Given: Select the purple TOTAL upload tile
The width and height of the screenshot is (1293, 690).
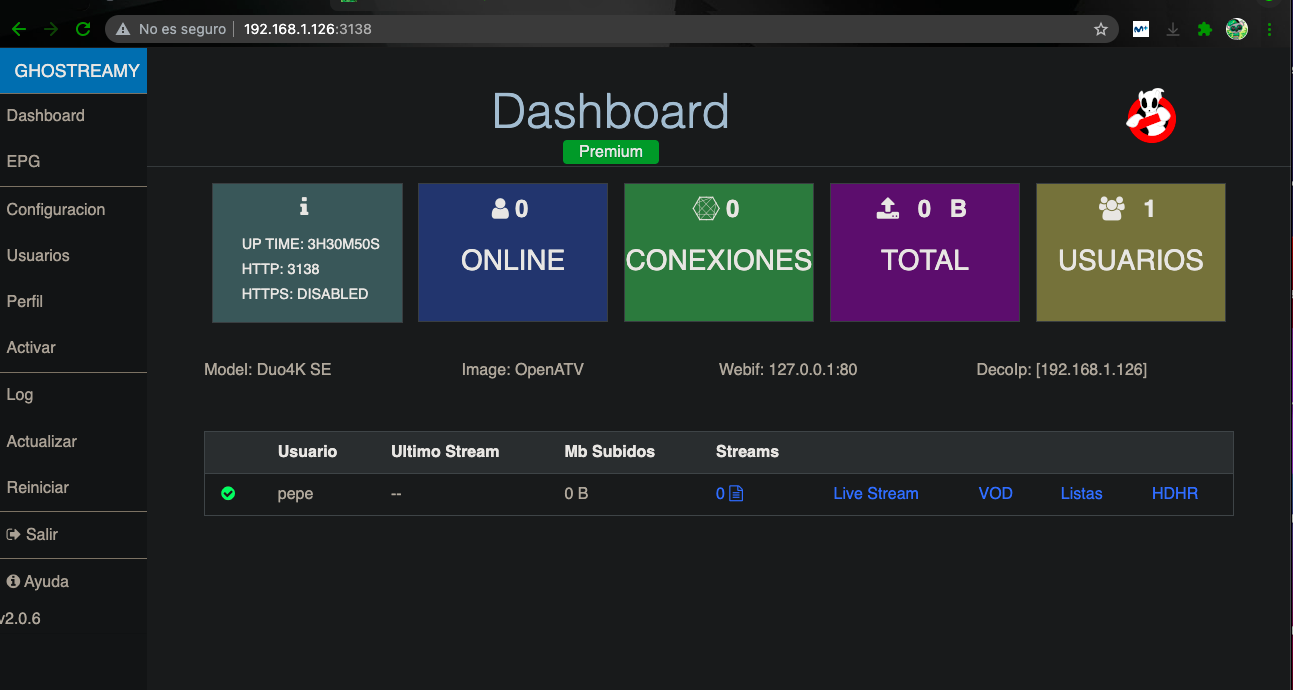Looking at the screenshot, I should coord(924,252).
